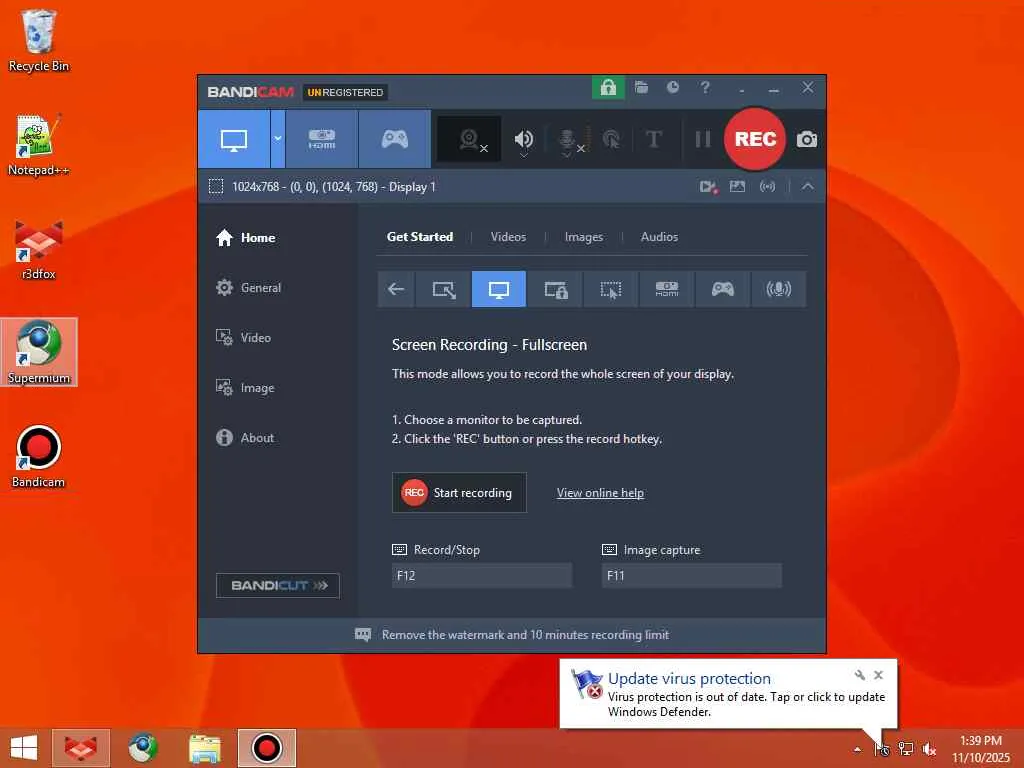Image resolution: width=1024 pixels, height=768 pixels.
Task: Open the help question mark icon
Action: (x=705, y=87)
